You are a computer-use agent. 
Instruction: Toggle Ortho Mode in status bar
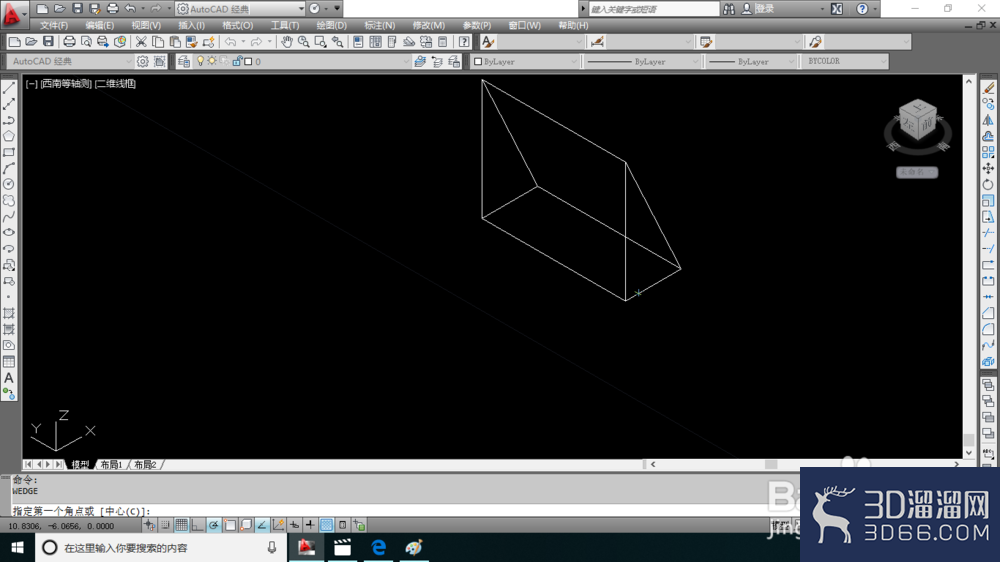[197, 526]
